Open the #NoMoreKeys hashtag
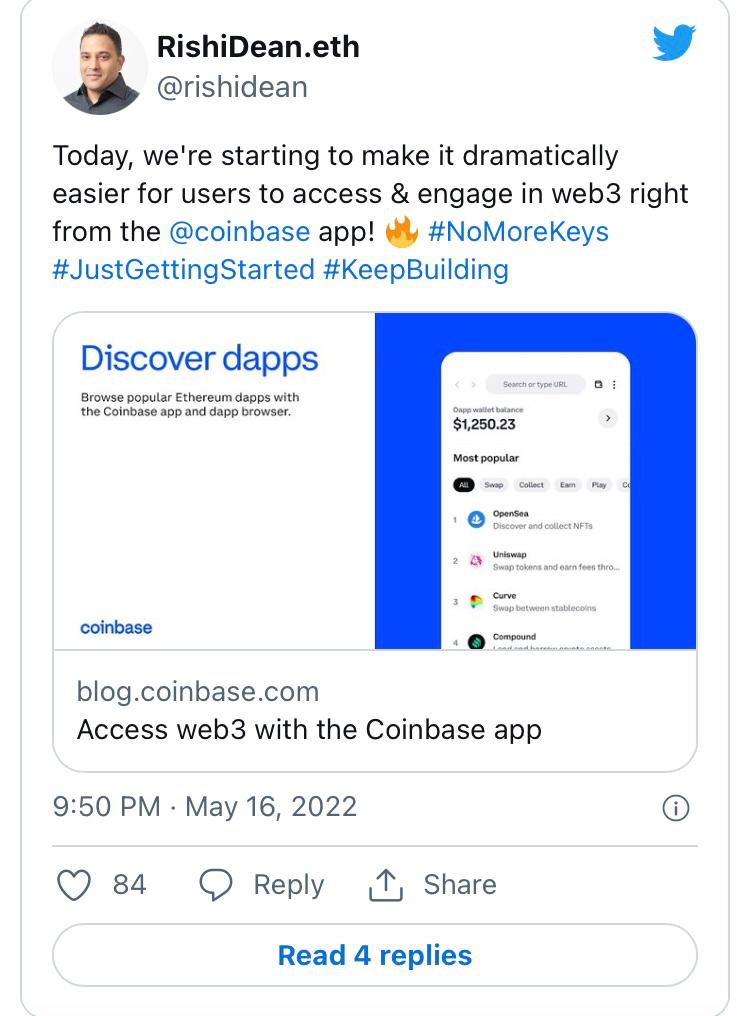Screen dimensions: 750x1016 (518, 232)
